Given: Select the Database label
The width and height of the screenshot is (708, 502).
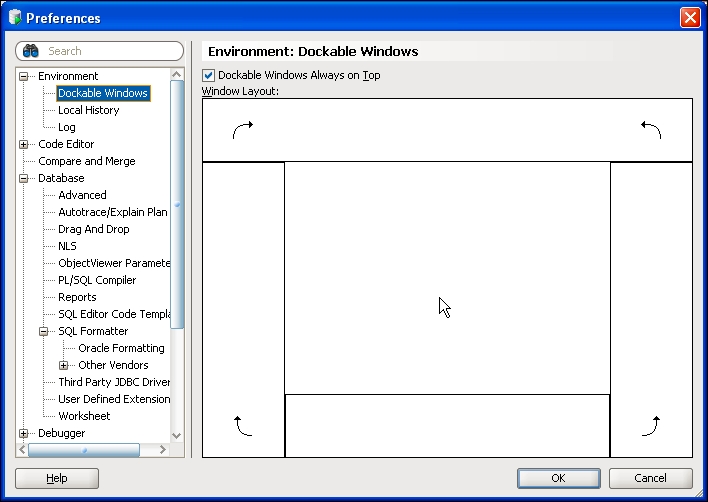Looking at the screenshot, I should pos(61,178).
